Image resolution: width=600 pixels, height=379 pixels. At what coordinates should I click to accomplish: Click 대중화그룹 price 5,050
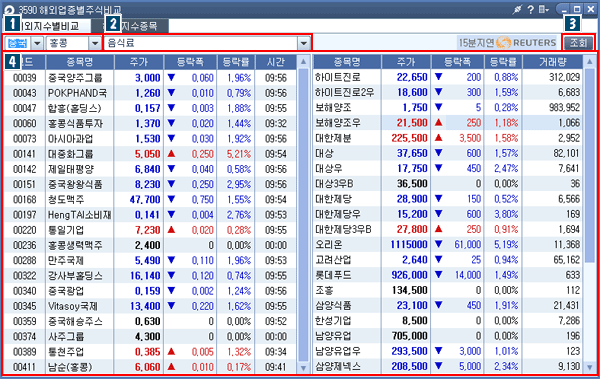[147, 154]
